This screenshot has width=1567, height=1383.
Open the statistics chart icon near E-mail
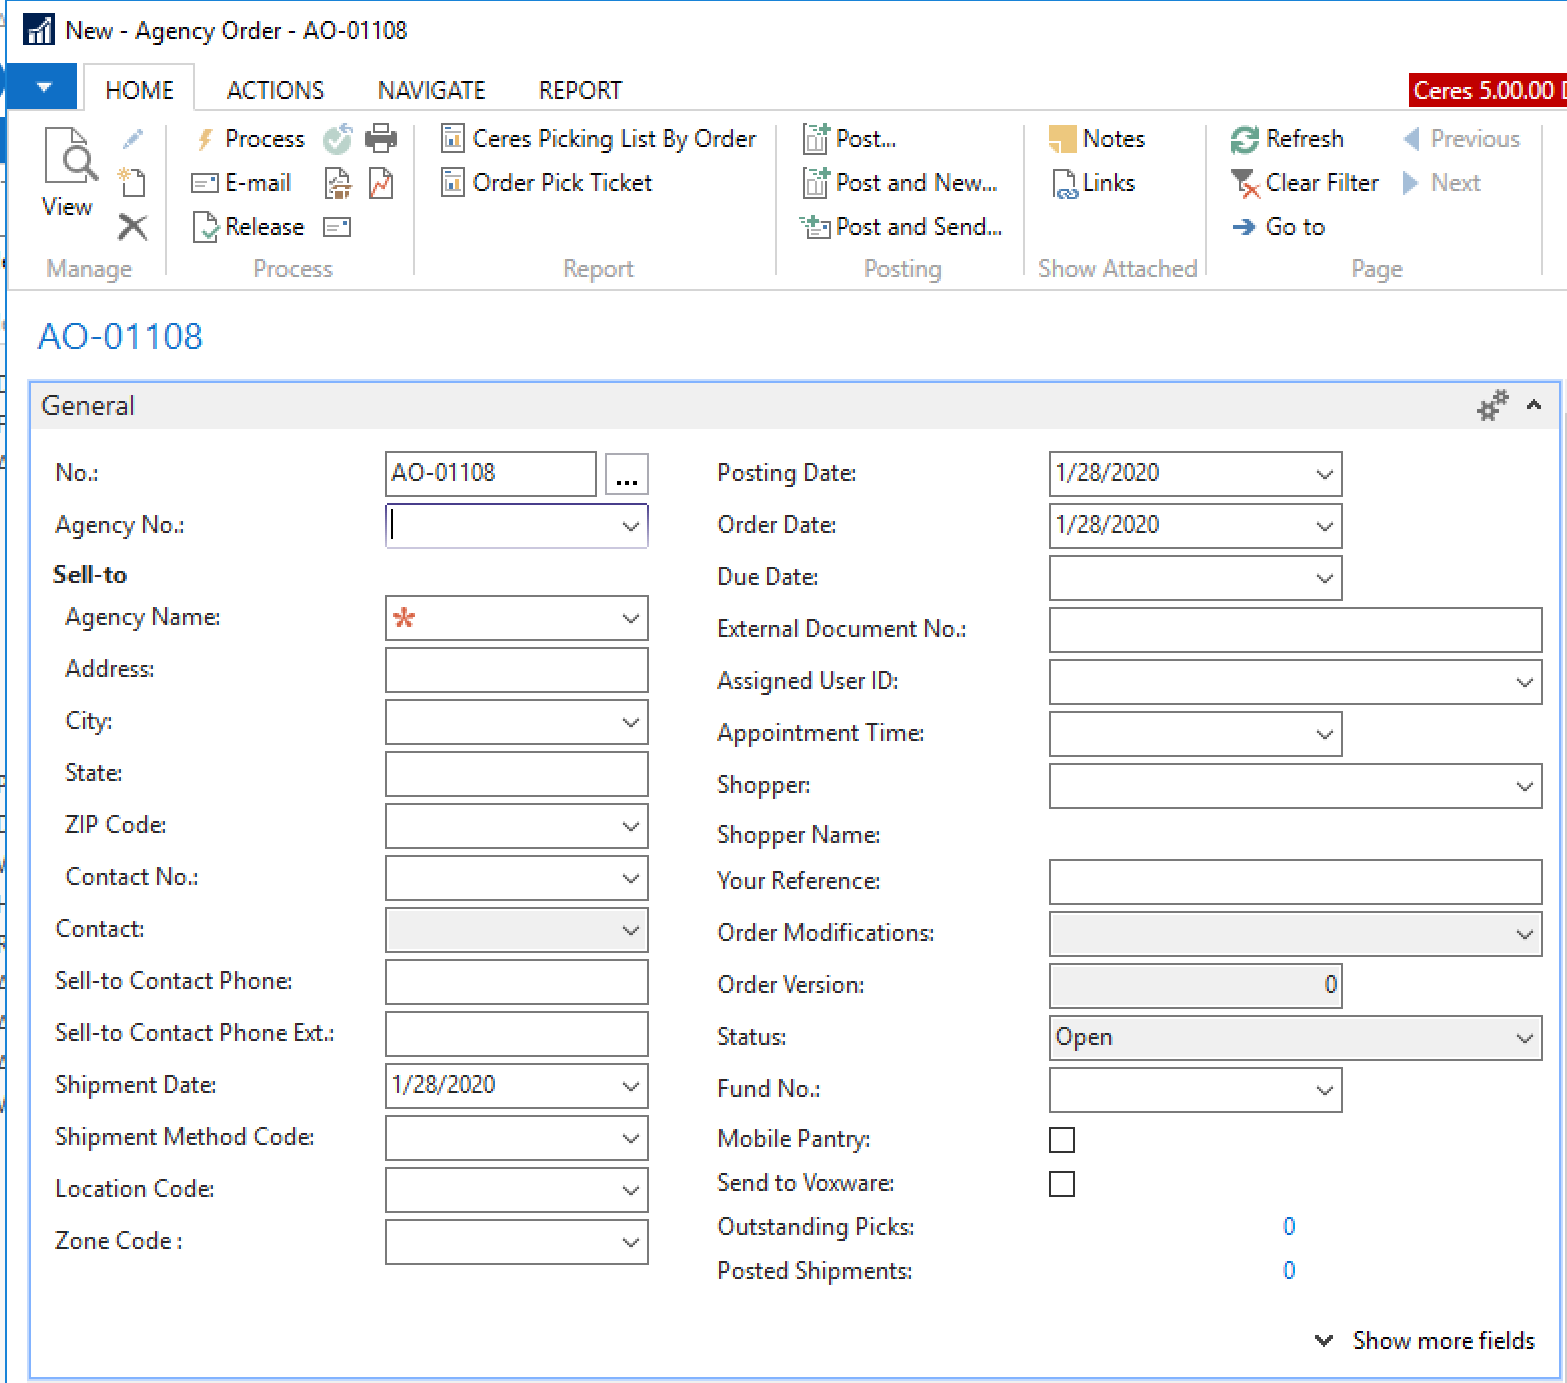(x=380, y=182)
